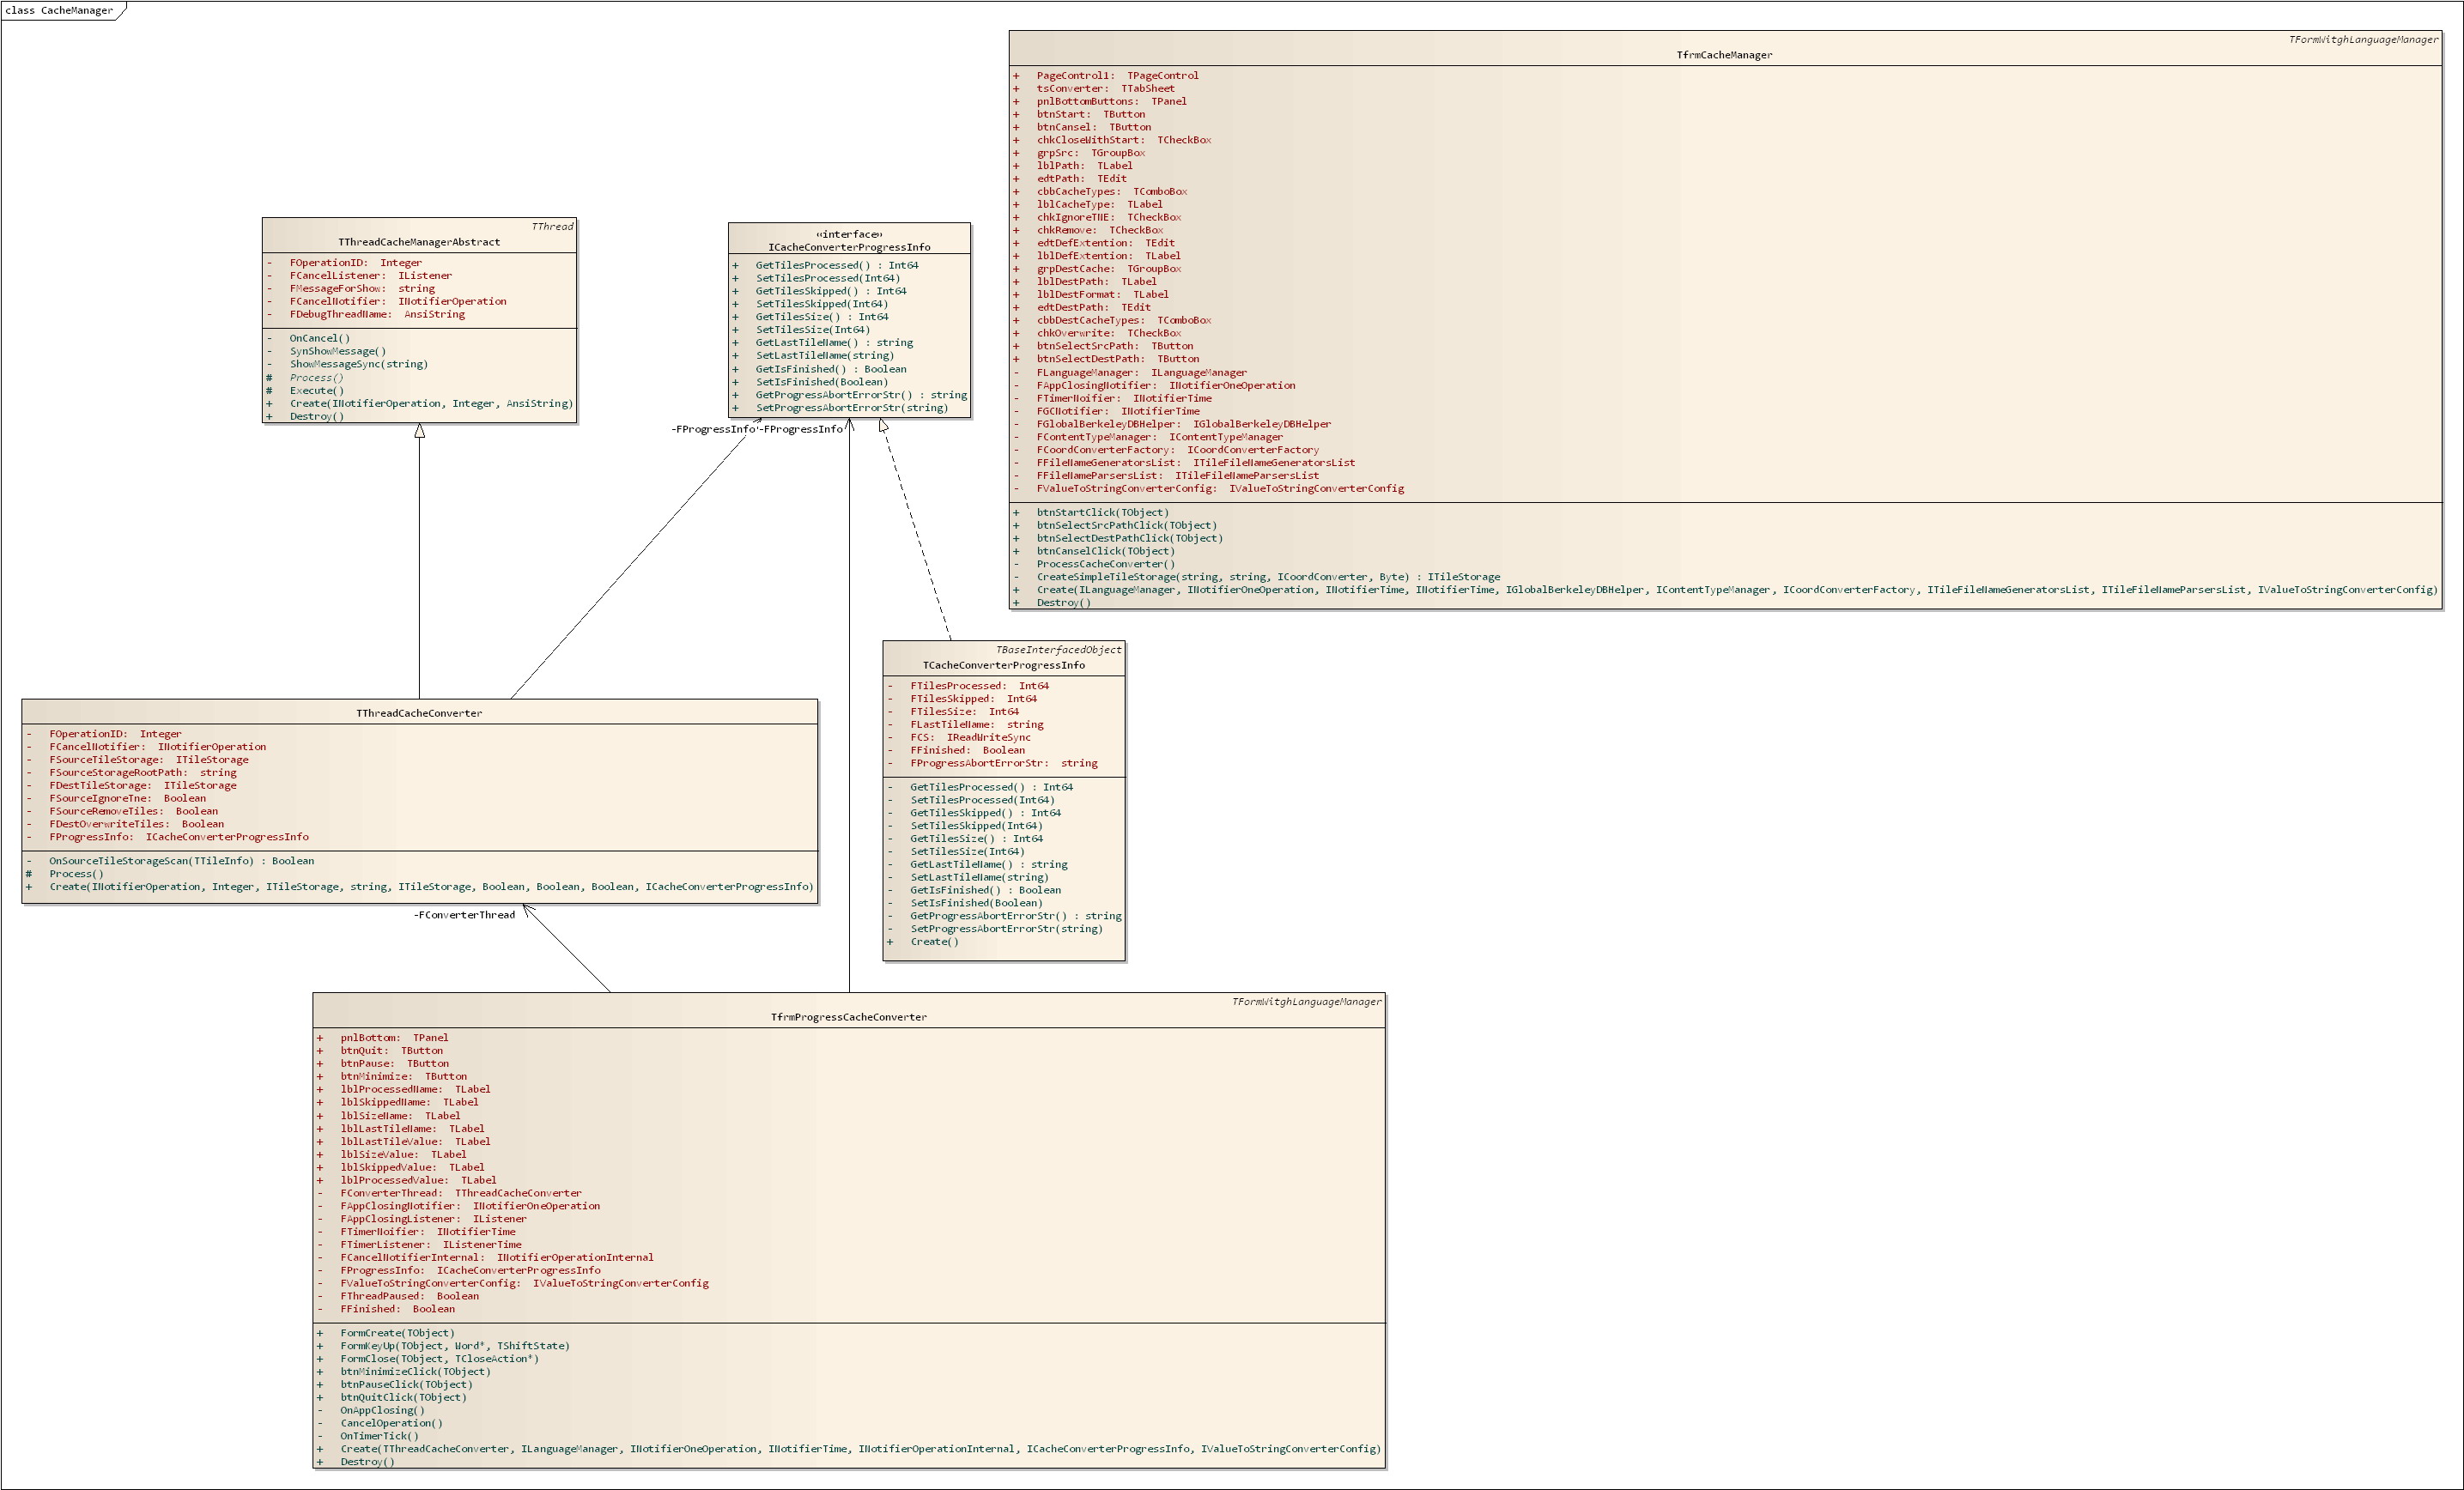Click the dashed realization arrowhead under ICacheConverterProgressInfo
The height and width of the screenshot is (1490, 2464).
883,426
